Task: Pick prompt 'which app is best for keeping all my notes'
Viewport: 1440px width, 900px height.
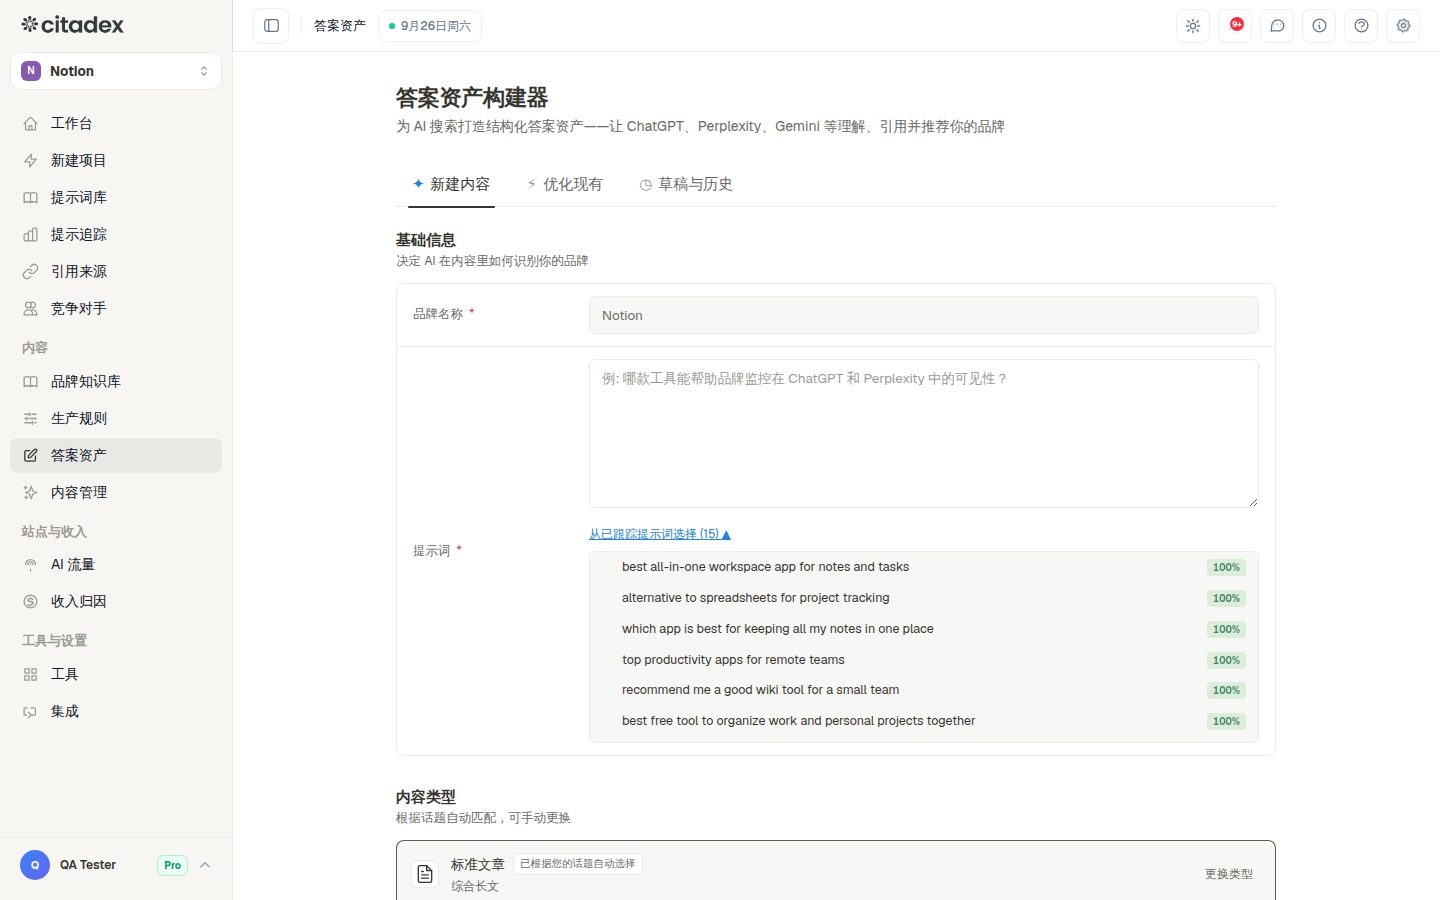Action: (923, 629)
